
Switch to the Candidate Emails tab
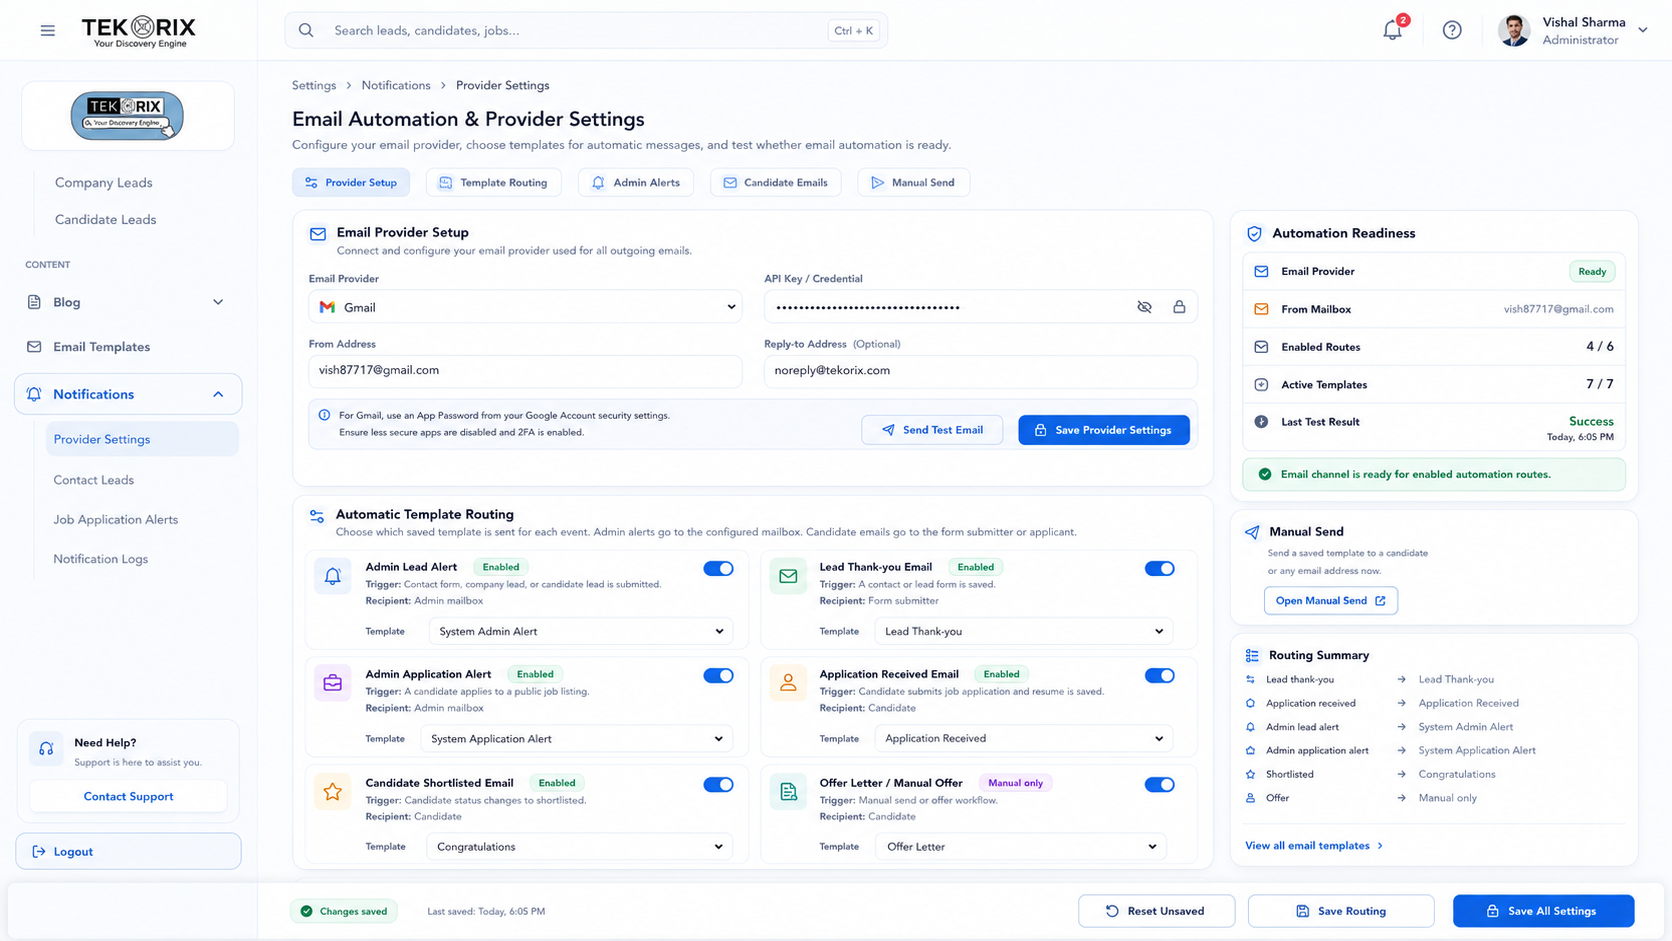coord(776,182)
